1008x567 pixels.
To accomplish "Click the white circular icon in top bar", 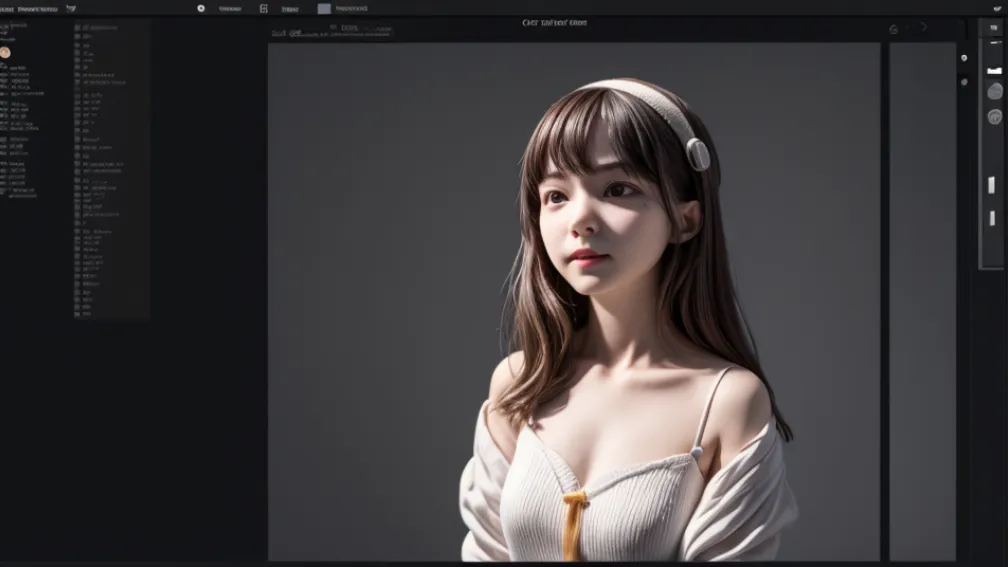I will pyautogui.click(x=201, y=8).
